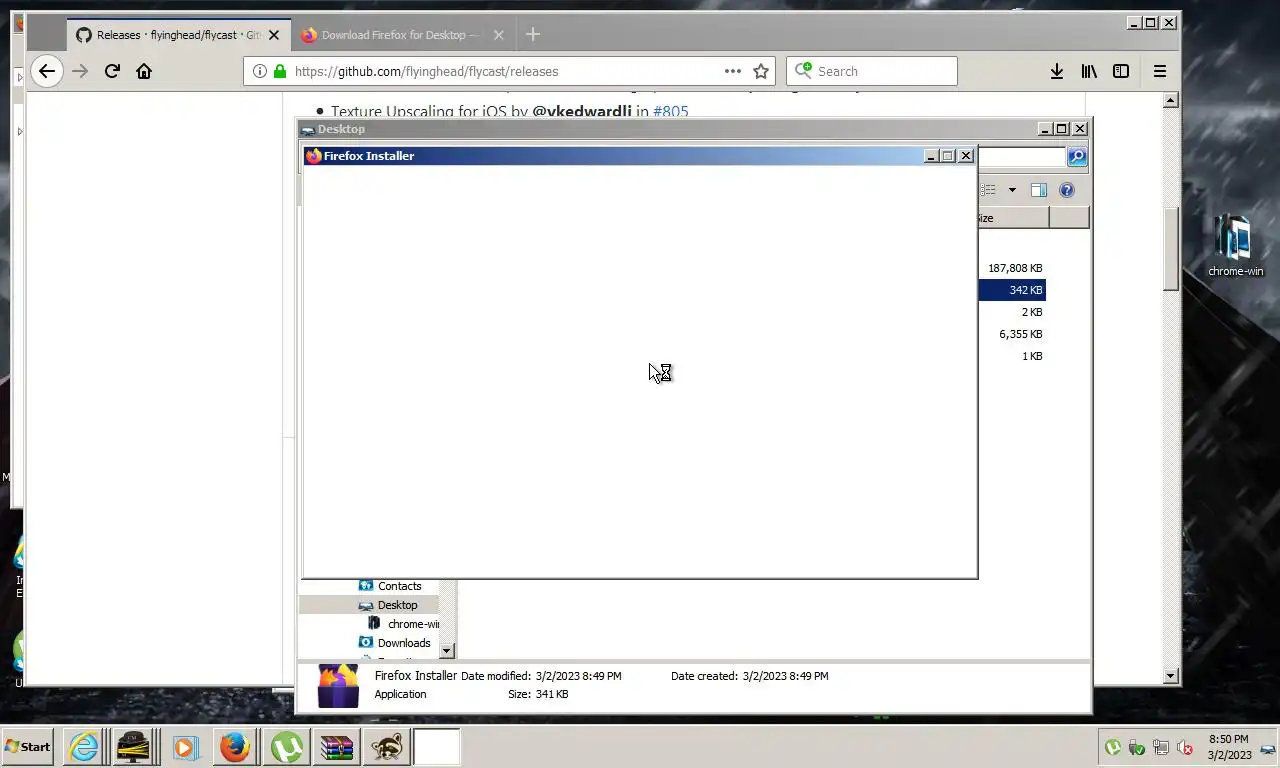Open uTorrent from taskbar

click(x=285, y=747)
